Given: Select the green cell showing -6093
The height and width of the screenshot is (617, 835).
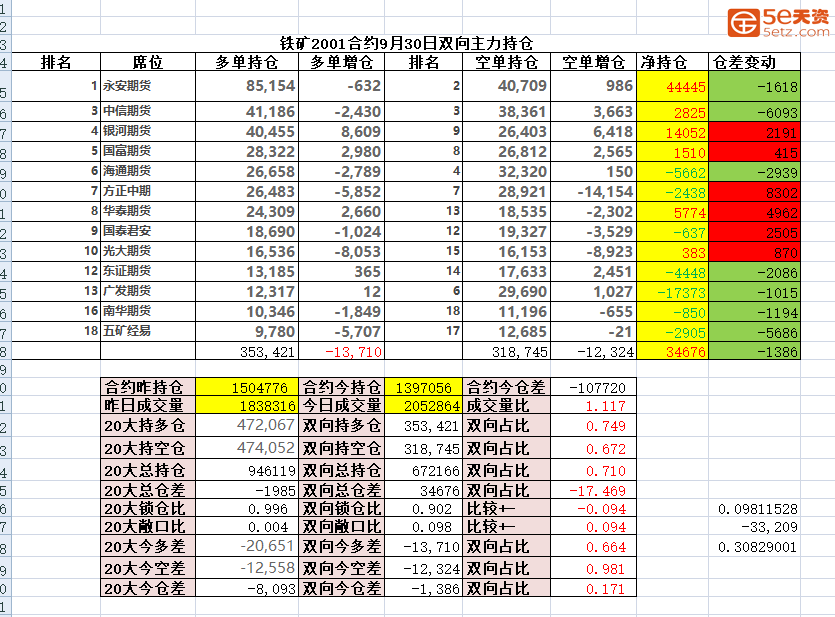Looking at the screenshot, I should tap(754, 111).
